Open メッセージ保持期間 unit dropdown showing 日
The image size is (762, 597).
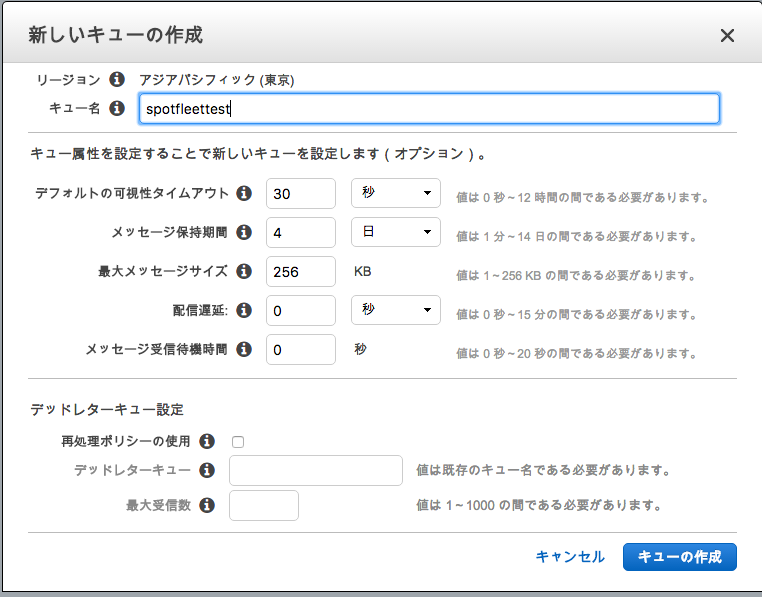(x=396, y=232)
